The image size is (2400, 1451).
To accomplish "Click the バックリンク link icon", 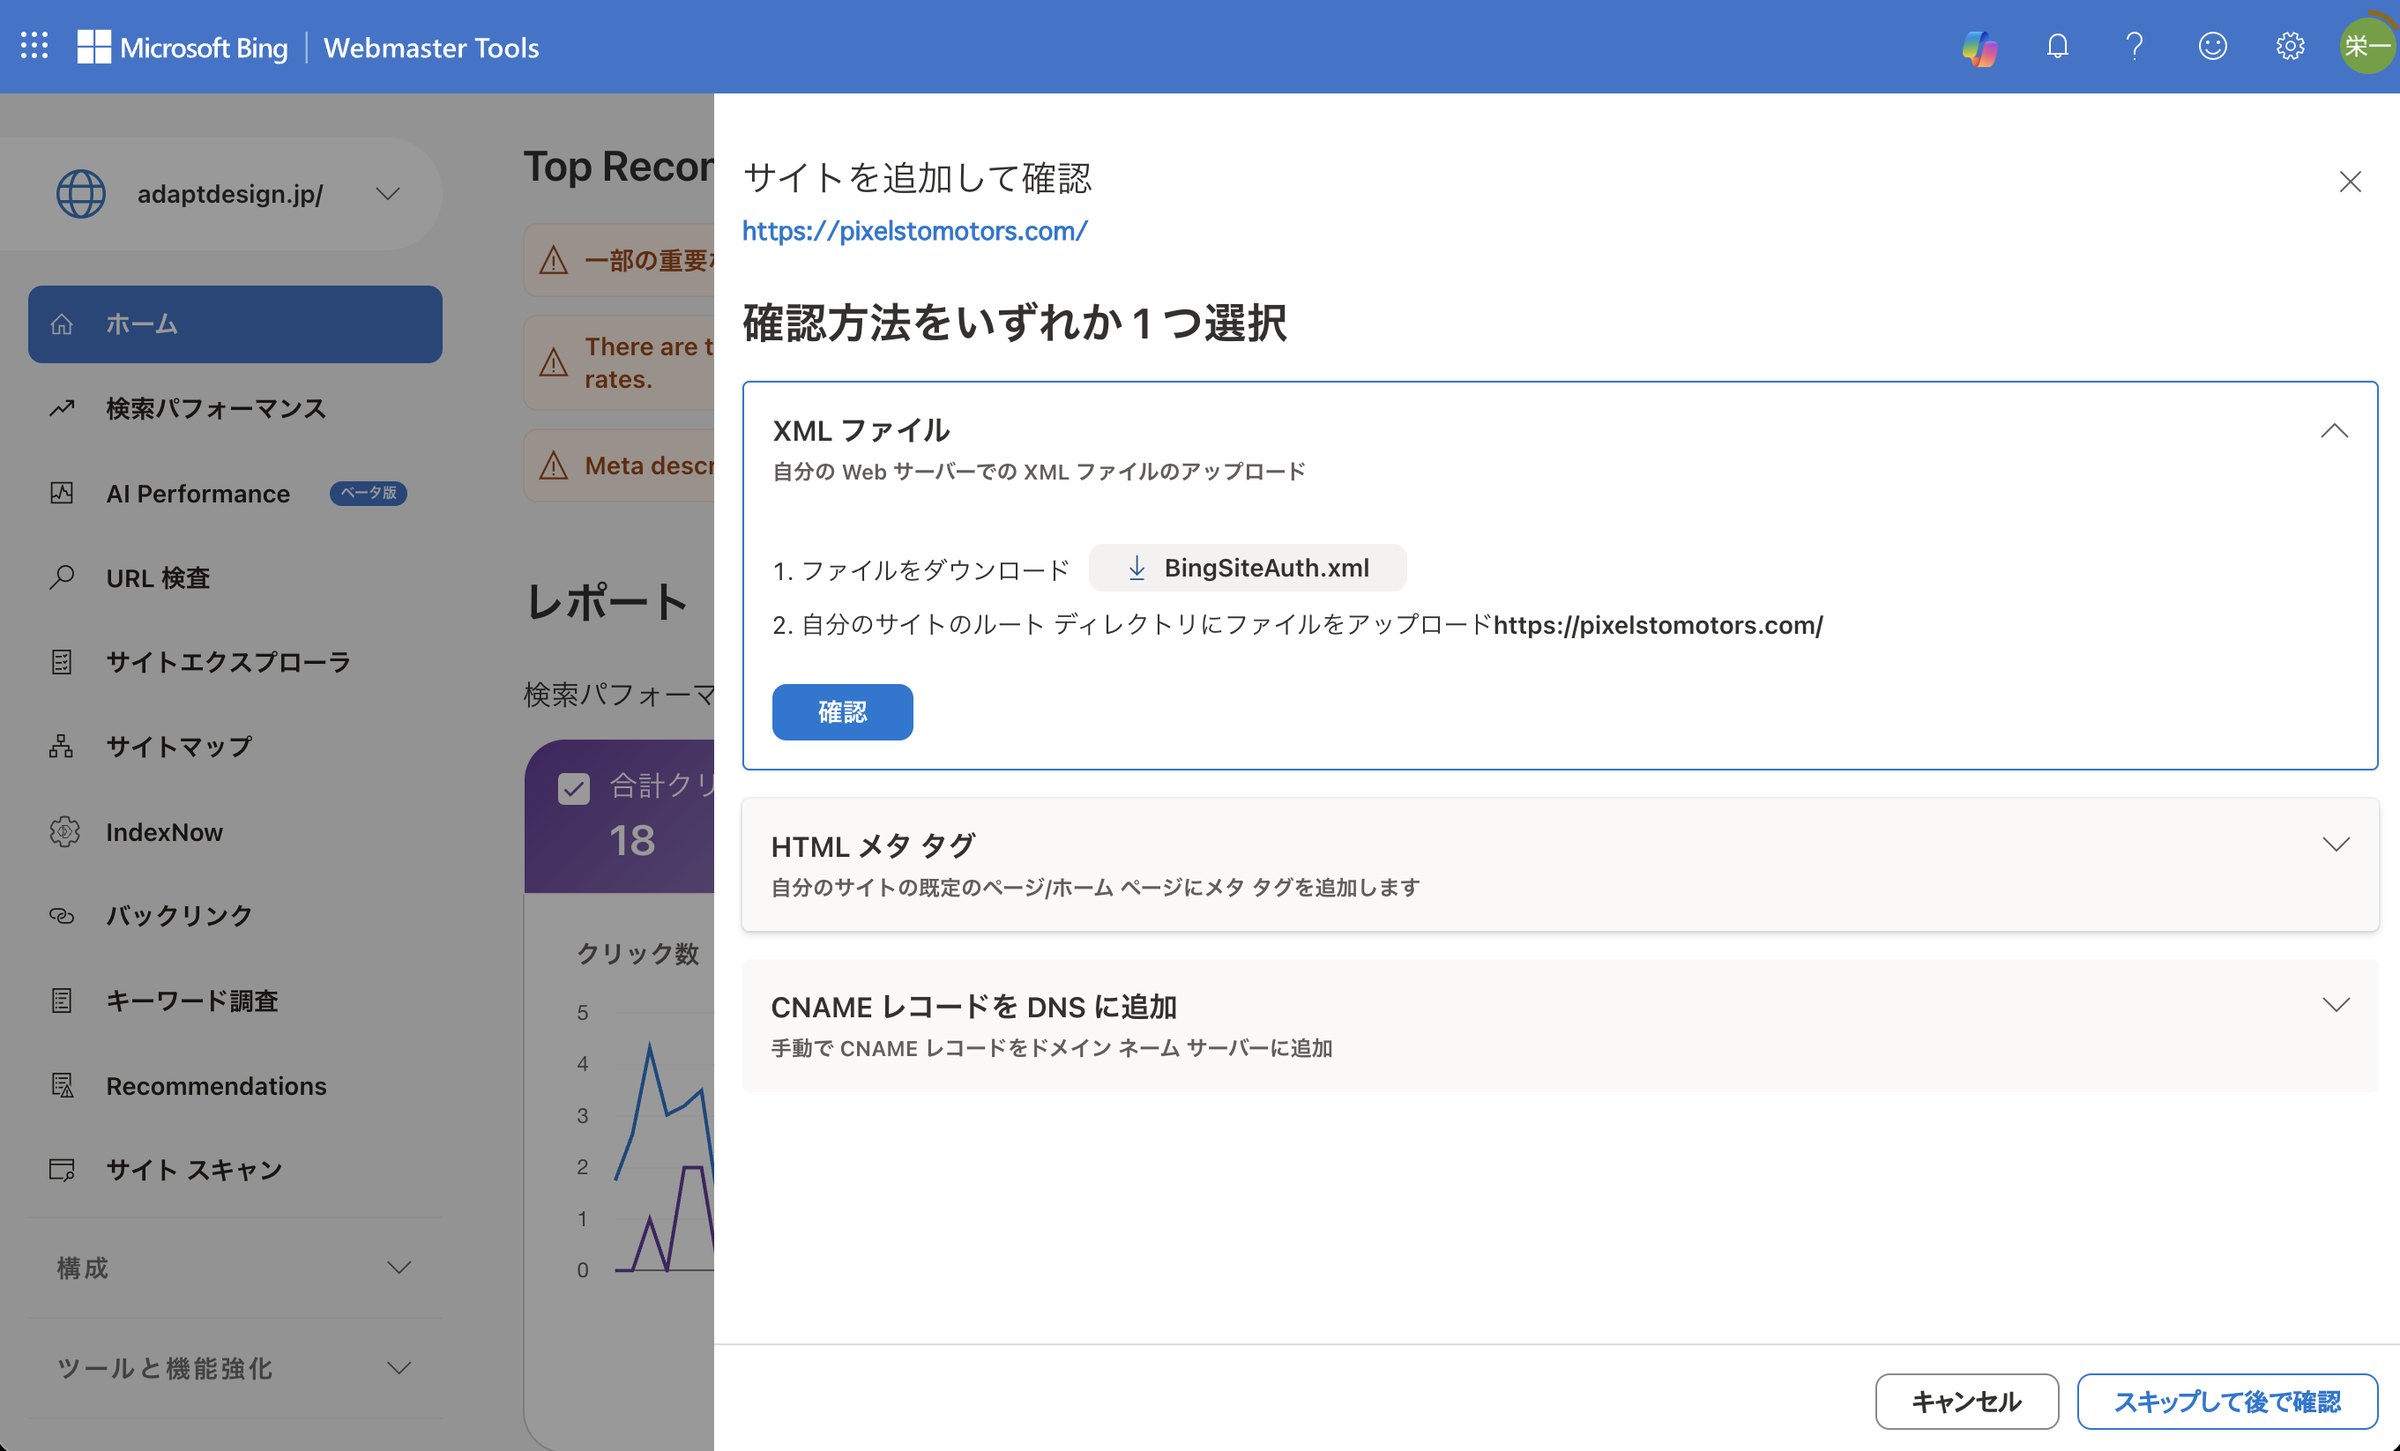I will point(62,916).
